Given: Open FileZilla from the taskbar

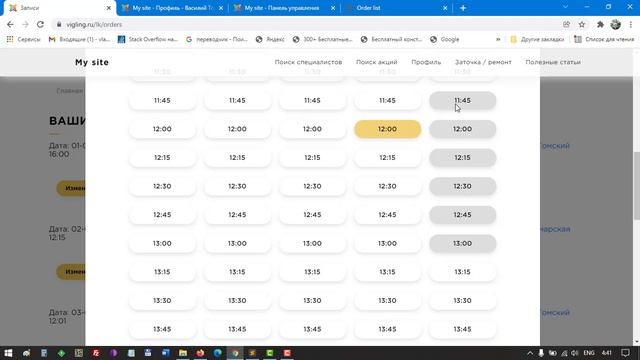Looking at the screenshot, I should pos(96,353).
